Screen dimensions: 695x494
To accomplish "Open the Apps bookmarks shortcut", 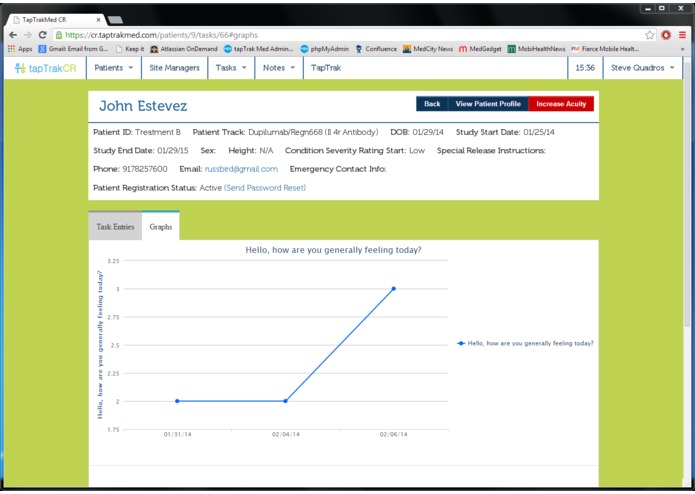I will pyautogui.click(x=20, y=49).
